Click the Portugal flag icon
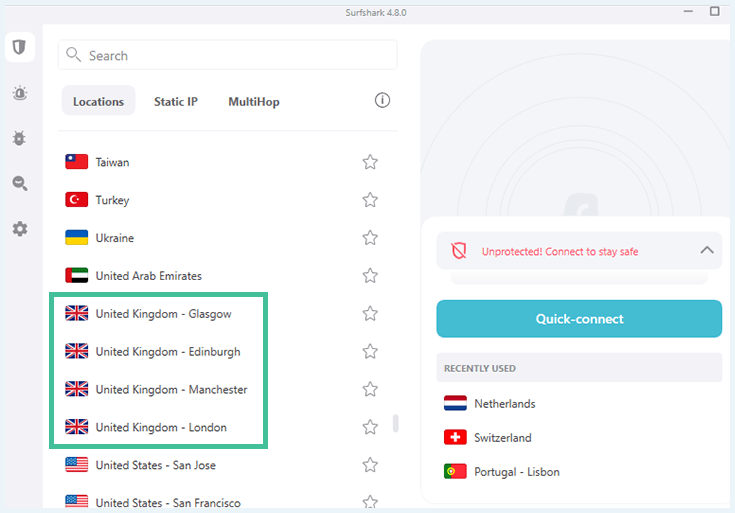The width and height of the screenshot is (735, 513). pos(455,471)
